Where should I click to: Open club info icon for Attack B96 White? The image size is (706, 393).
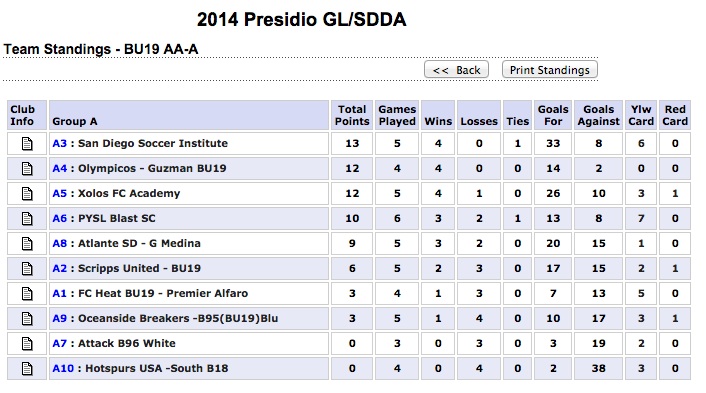coord(27,344)
